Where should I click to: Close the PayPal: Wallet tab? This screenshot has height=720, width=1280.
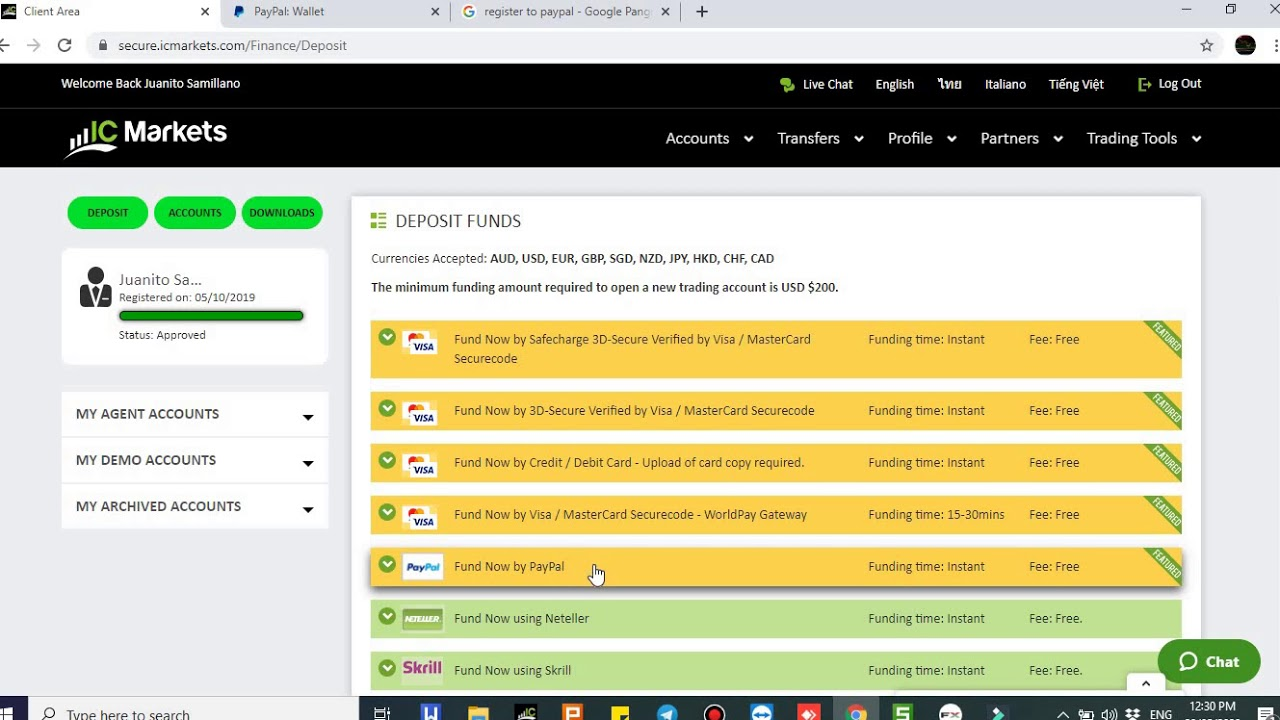[435, 12]
